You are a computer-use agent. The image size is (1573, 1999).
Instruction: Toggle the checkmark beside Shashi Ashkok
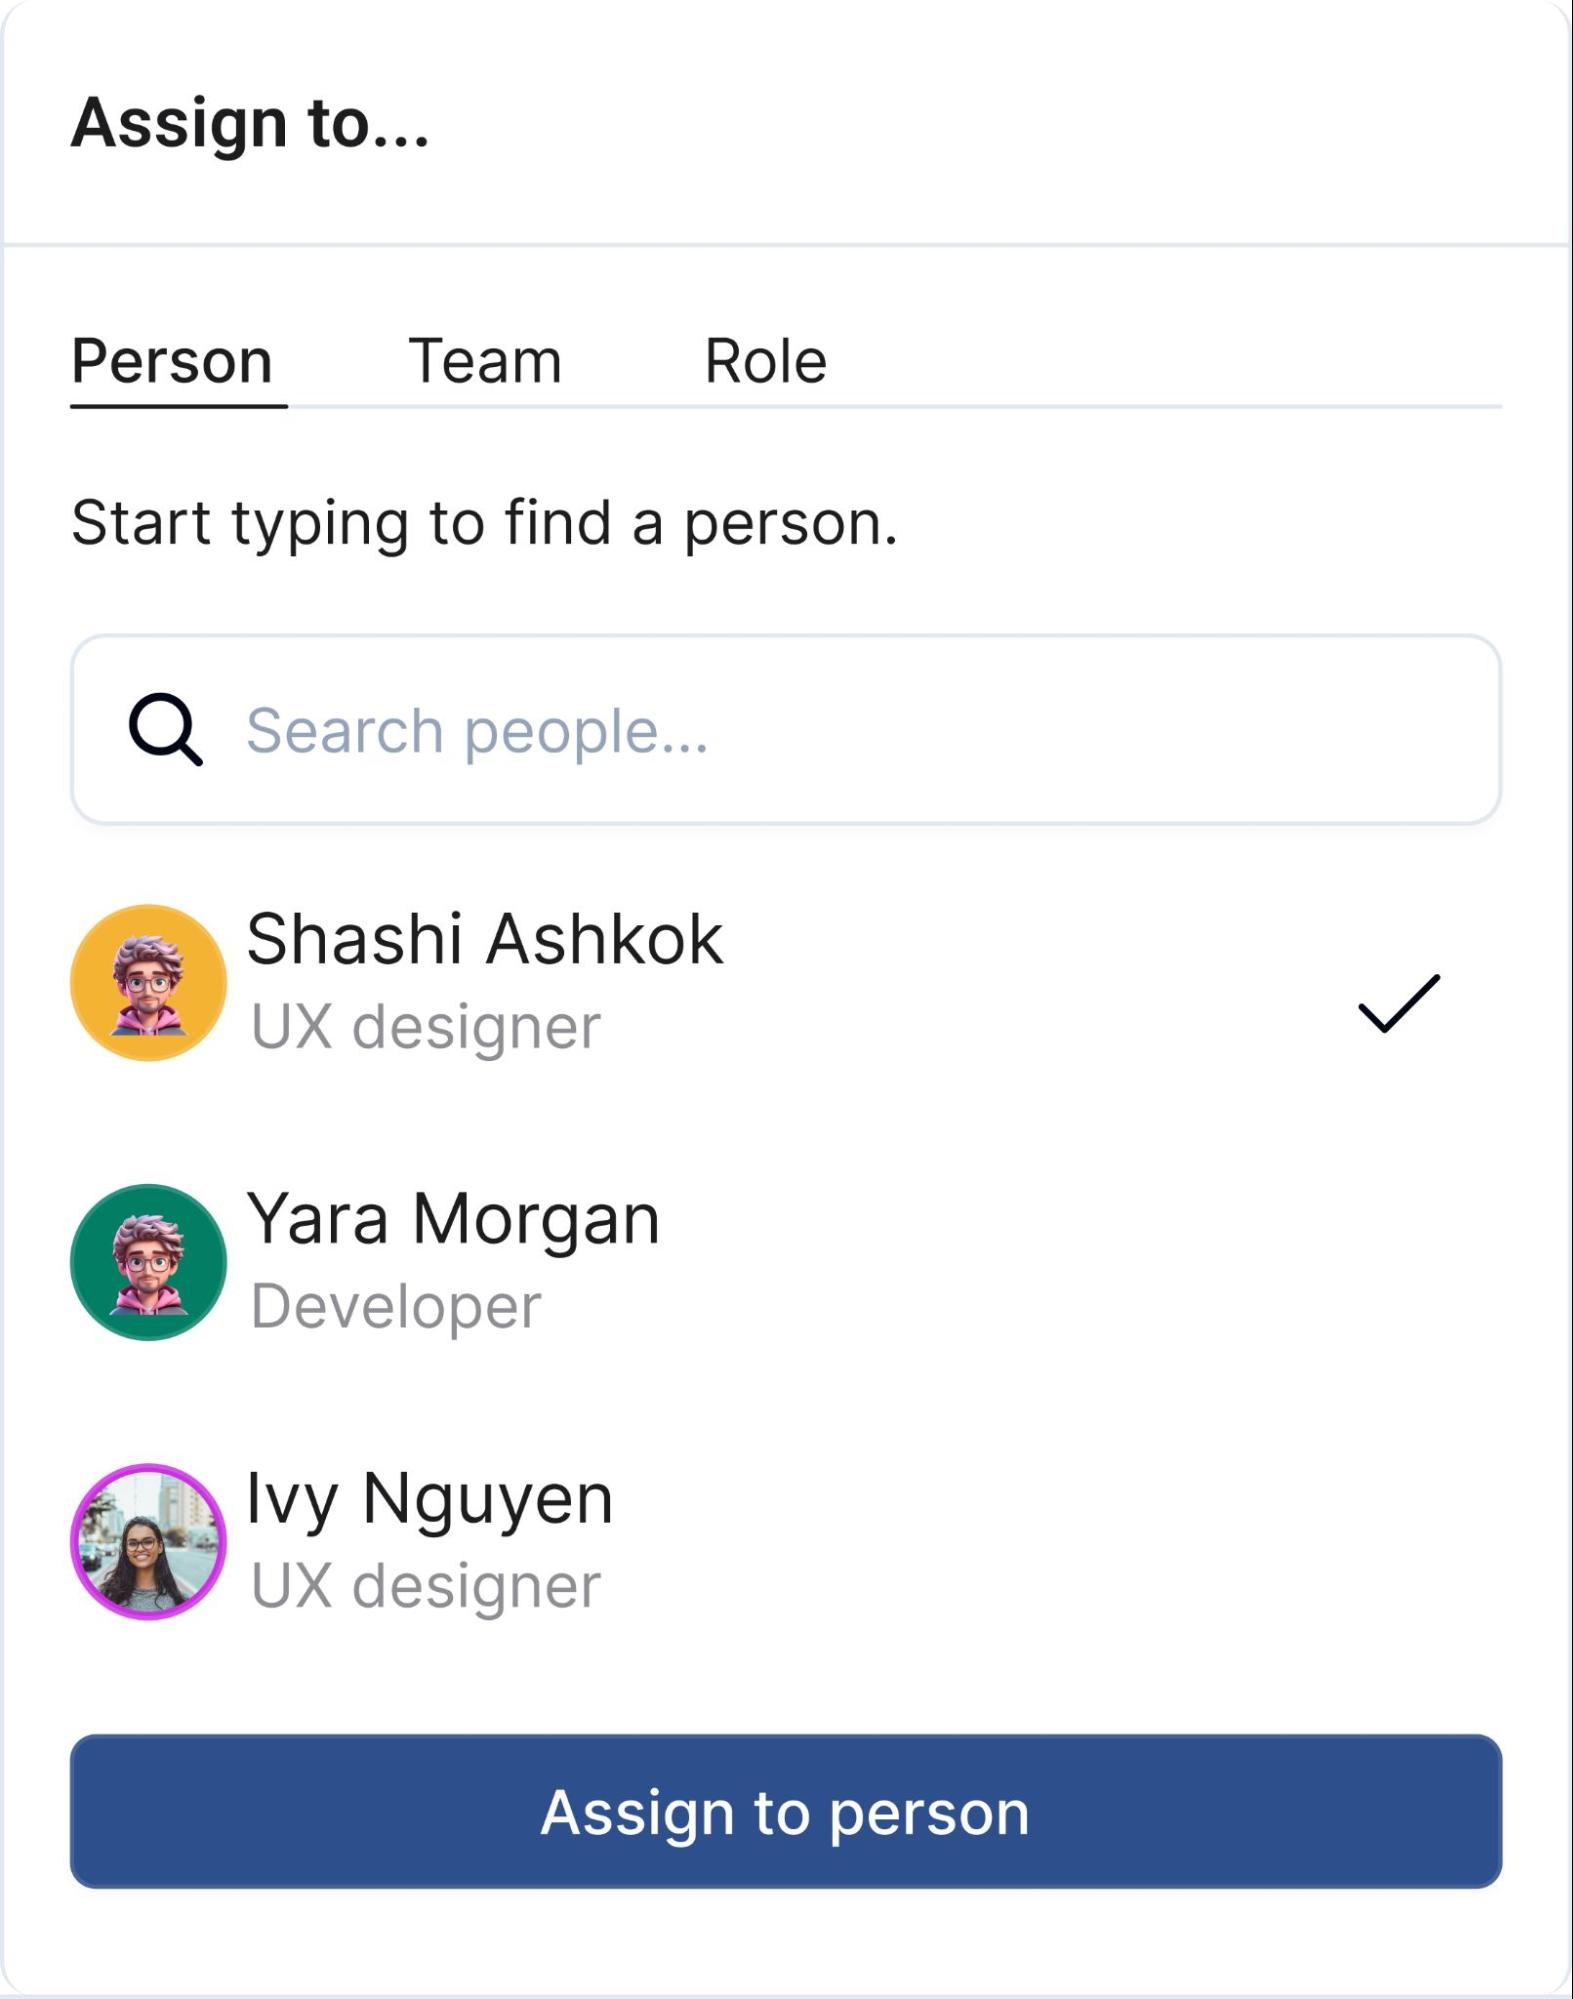click(1398, 1003)
